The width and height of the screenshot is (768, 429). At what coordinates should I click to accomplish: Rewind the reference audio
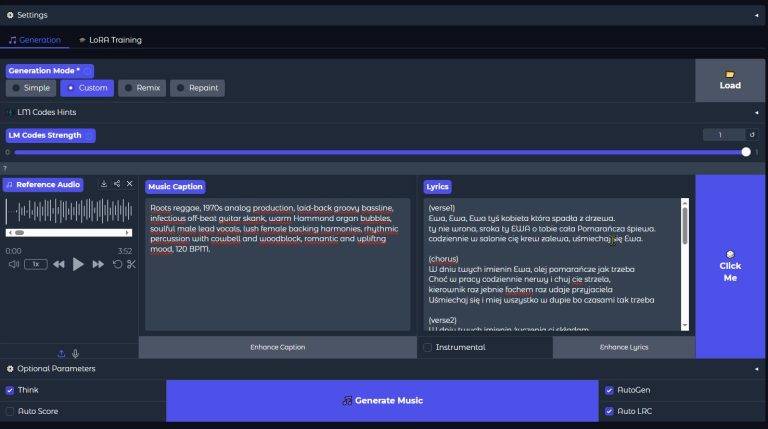coord(59,264)
